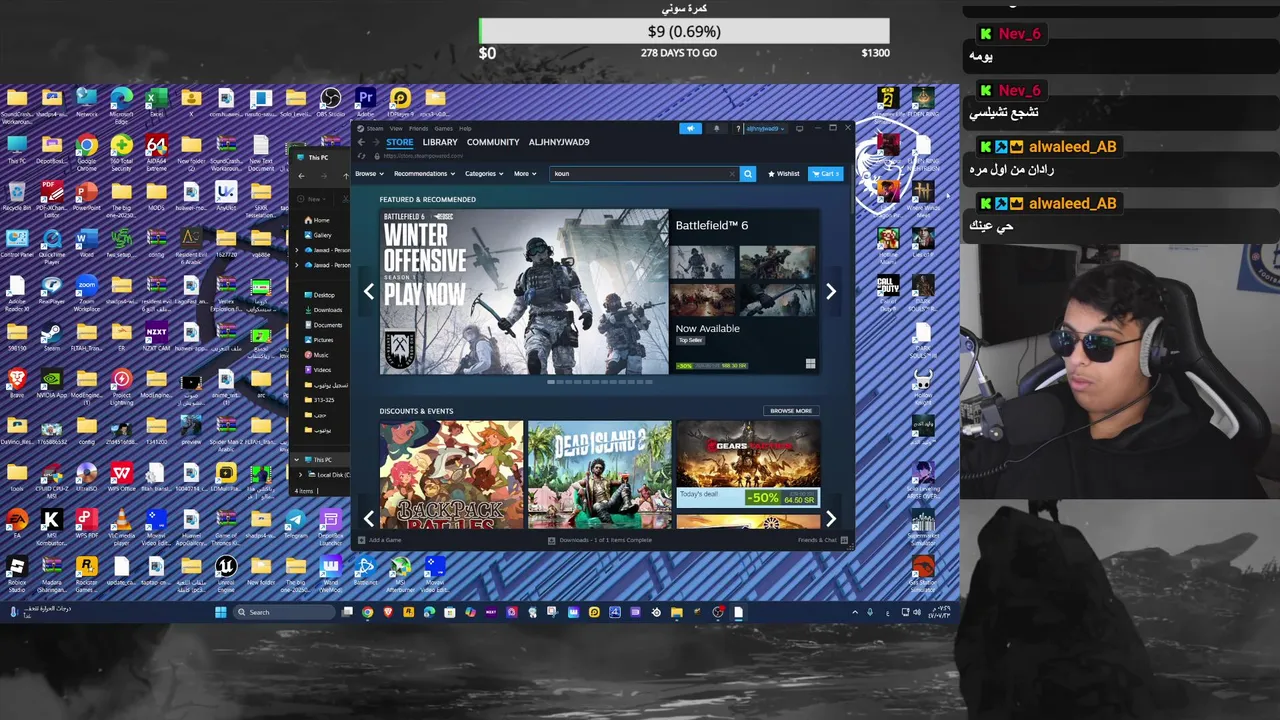Select Rockstar Games Launcher icon
The height and width of the screenshot is (720, 1280).
(x=87, y=573)
